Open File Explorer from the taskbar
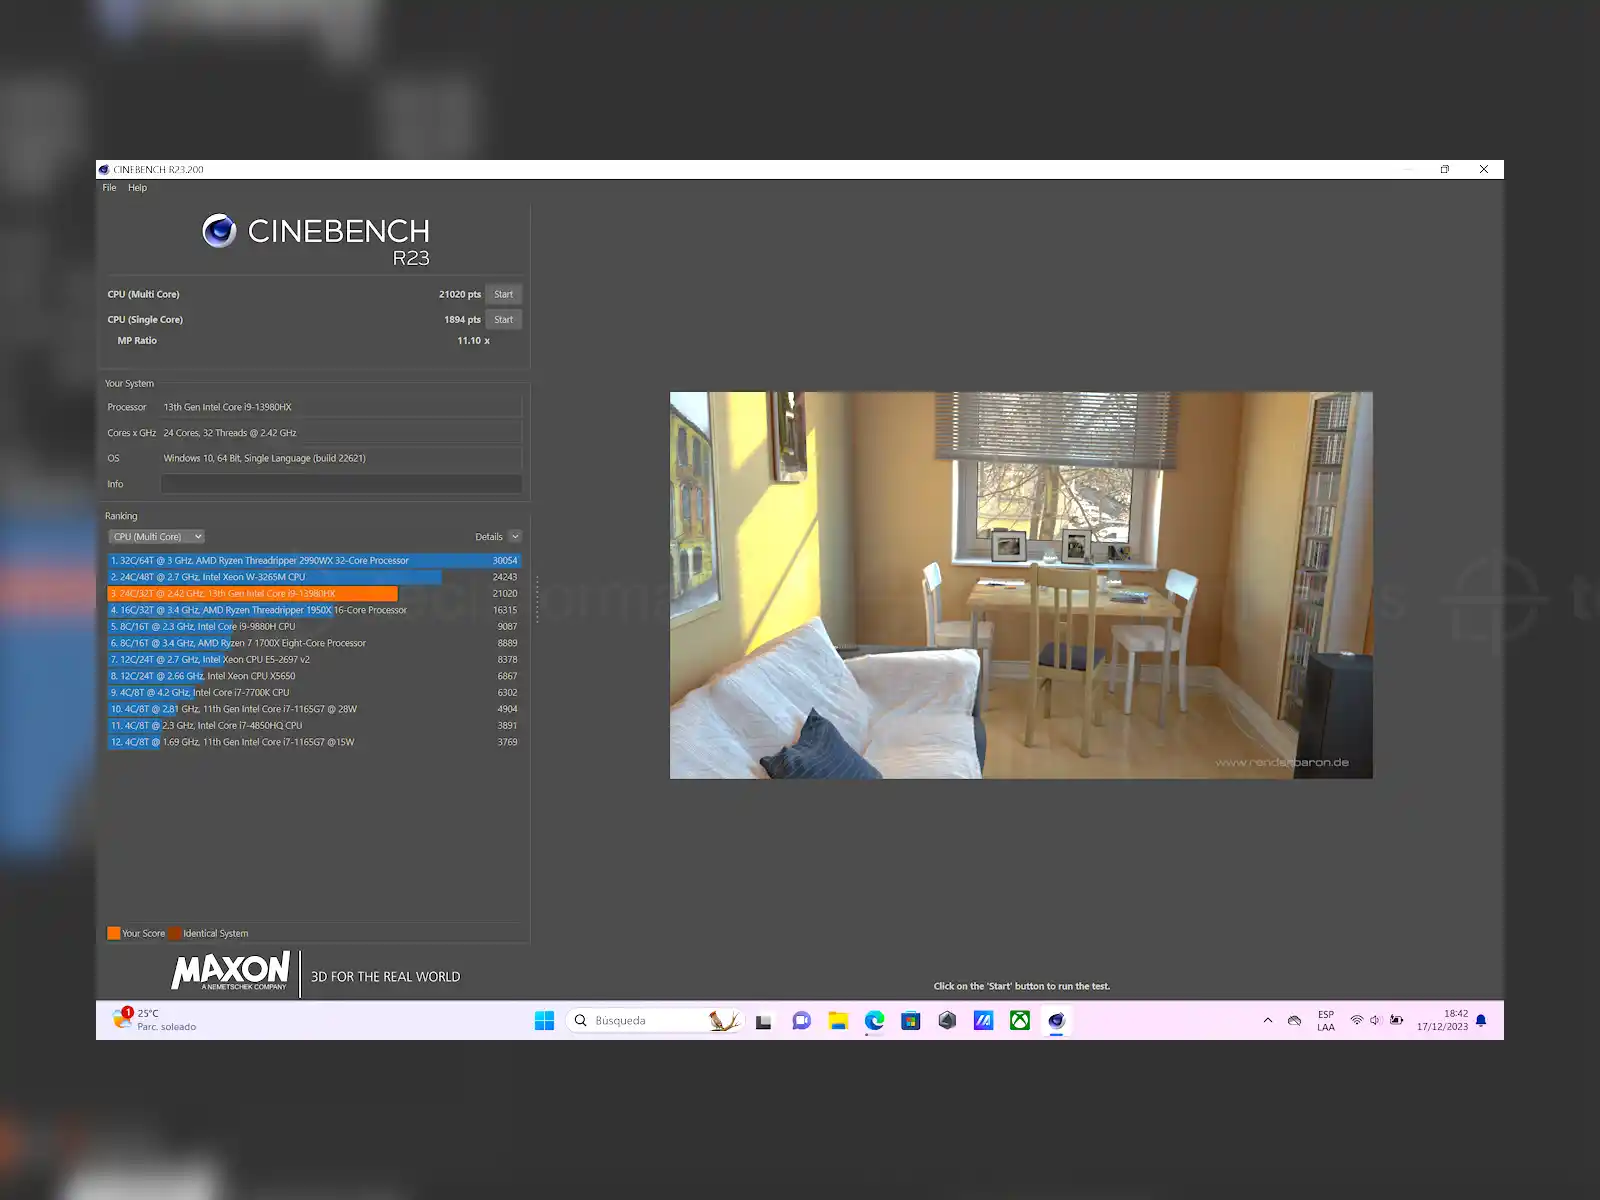Image resolution: width=1600 pixels, height=1200 pixels. pos(838,1020)
